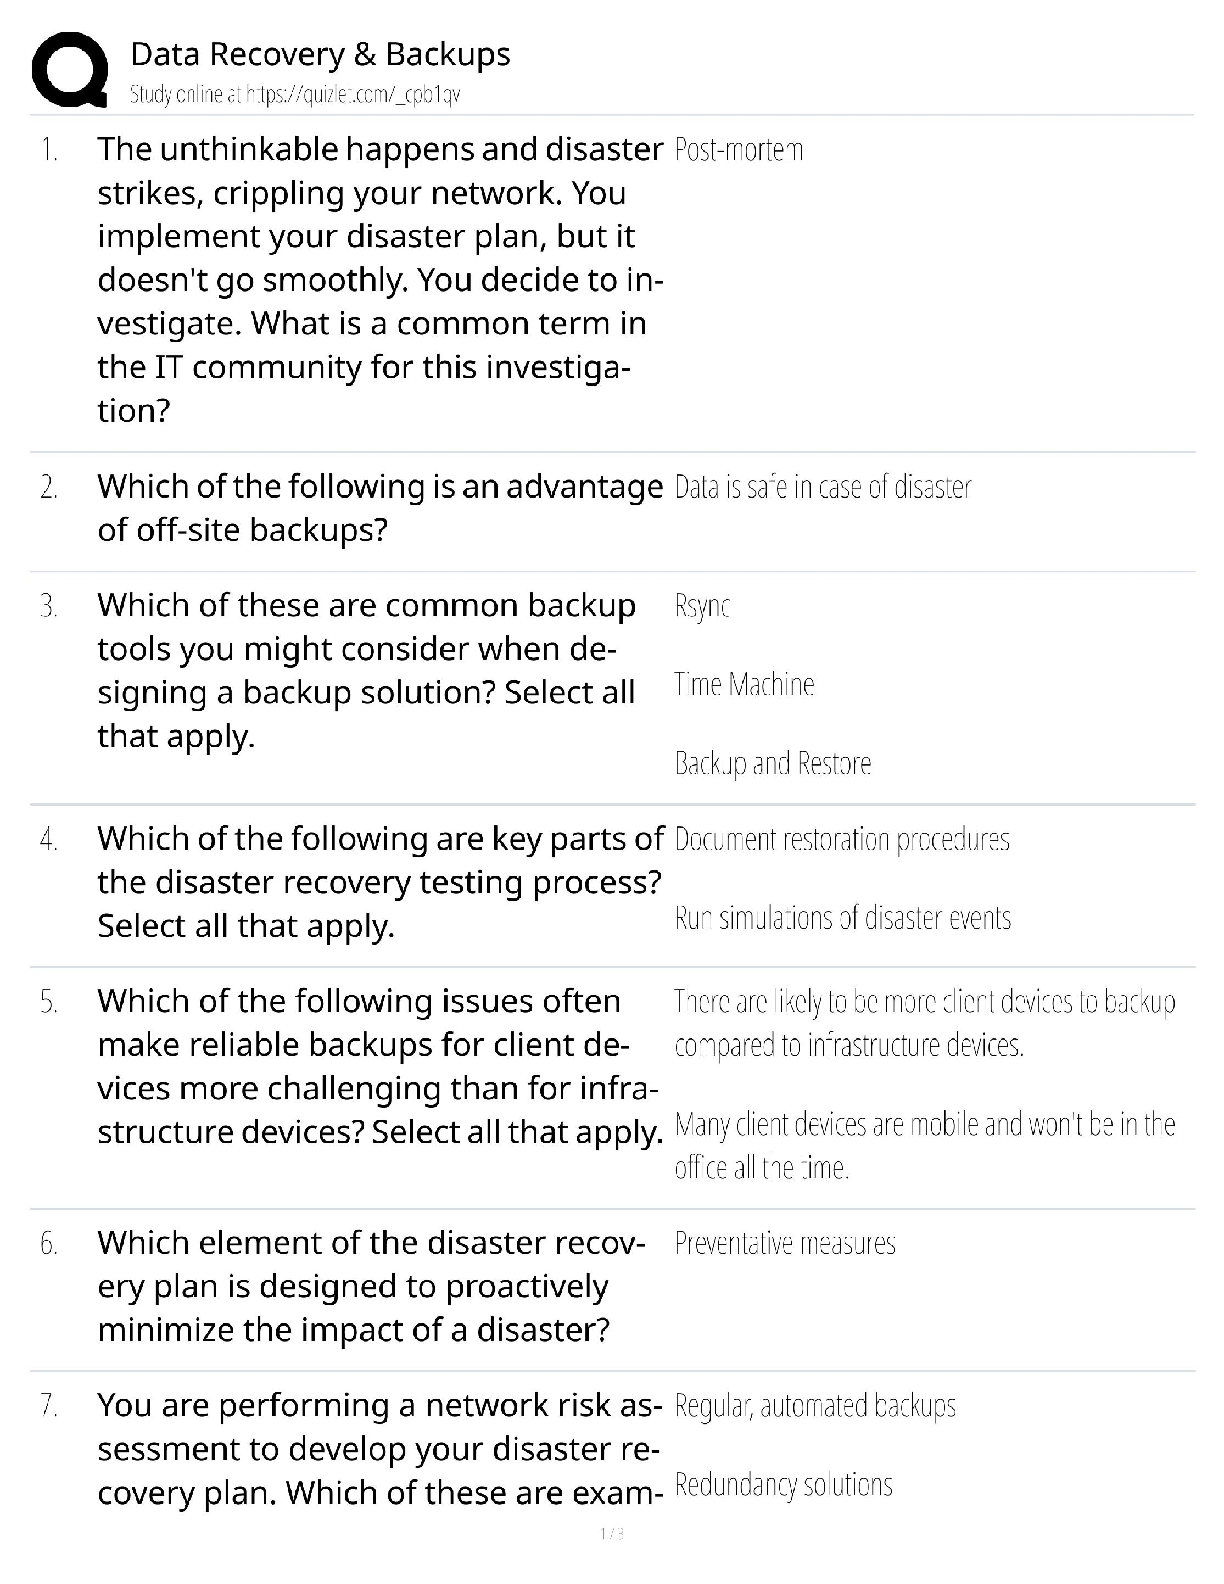
Task: Click the Quizlet Q logo icon
Action: 69,68
